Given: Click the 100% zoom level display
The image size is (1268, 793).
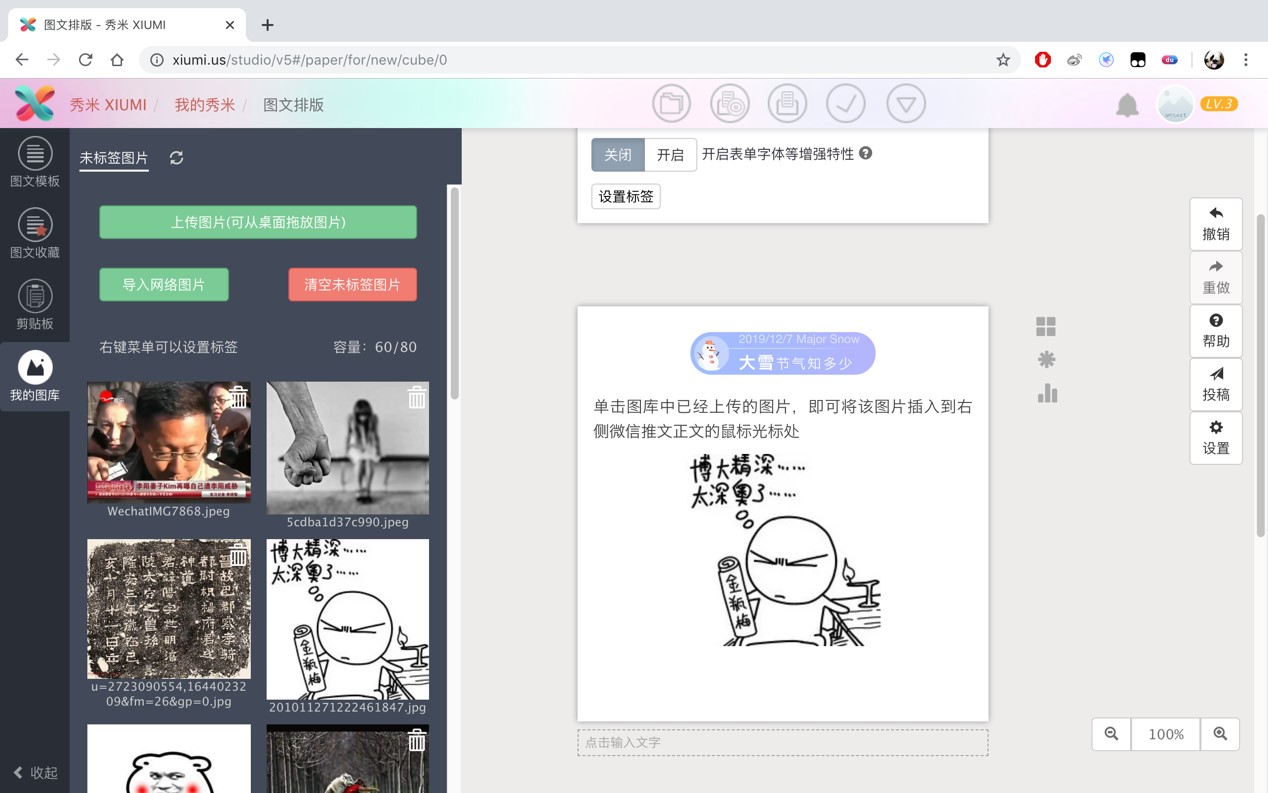Looking at the screenshot, I should click(x=1166, y=734).
